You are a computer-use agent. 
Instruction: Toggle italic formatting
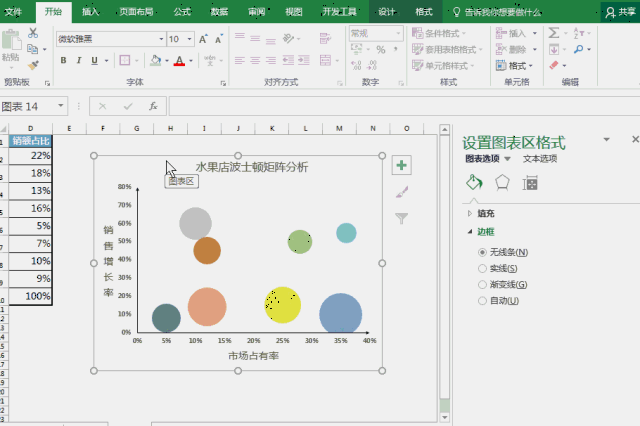point(79,60)
